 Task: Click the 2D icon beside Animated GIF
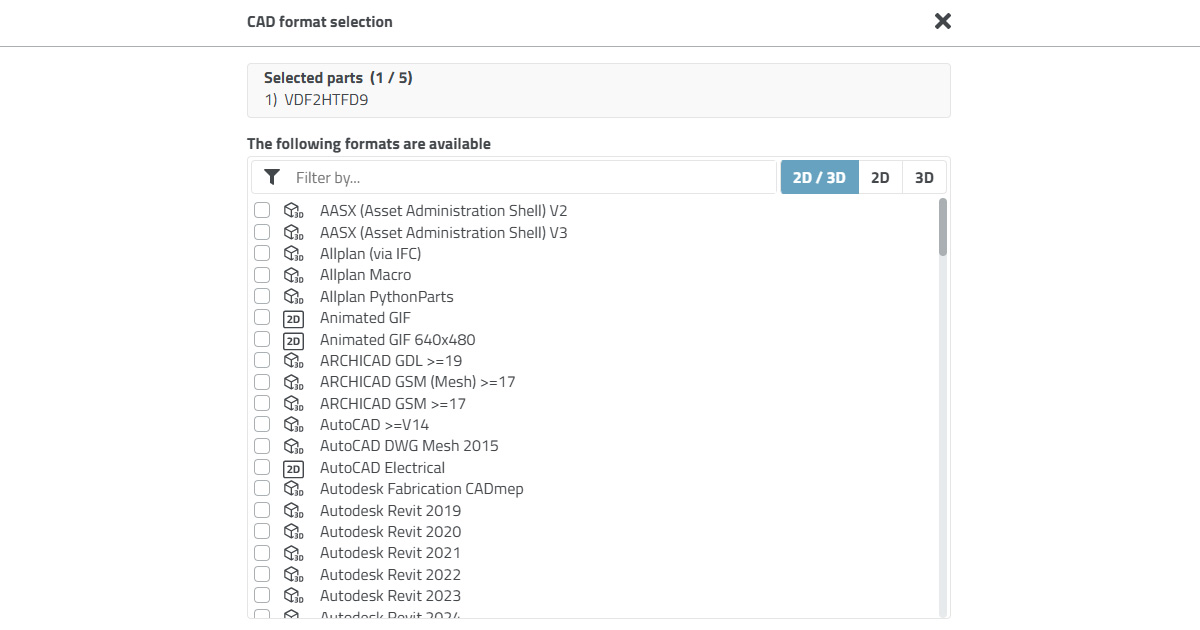293,319
